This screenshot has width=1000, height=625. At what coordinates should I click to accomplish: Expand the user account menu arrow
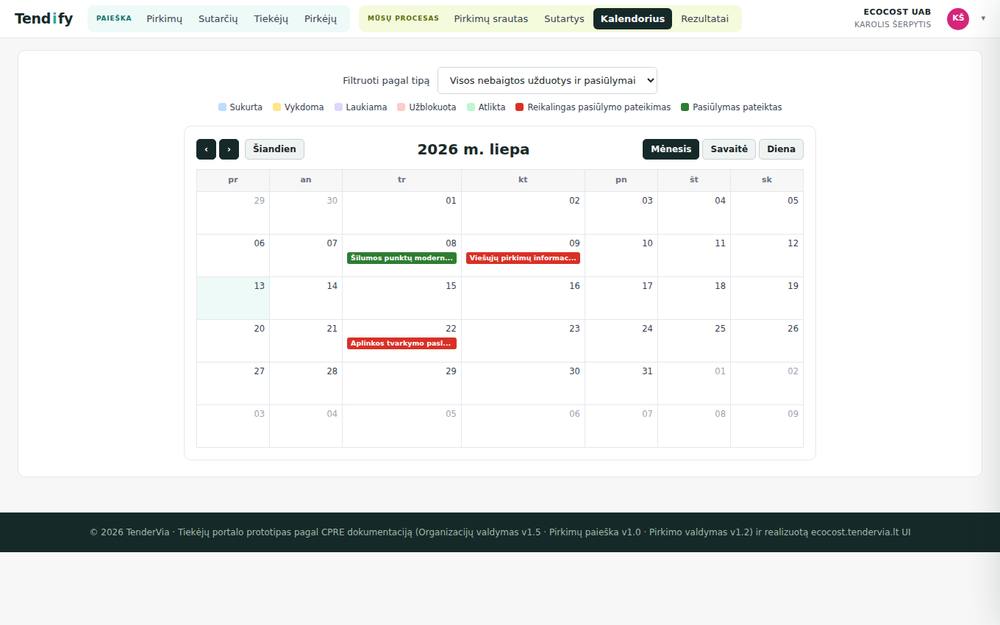click(983, 18)
